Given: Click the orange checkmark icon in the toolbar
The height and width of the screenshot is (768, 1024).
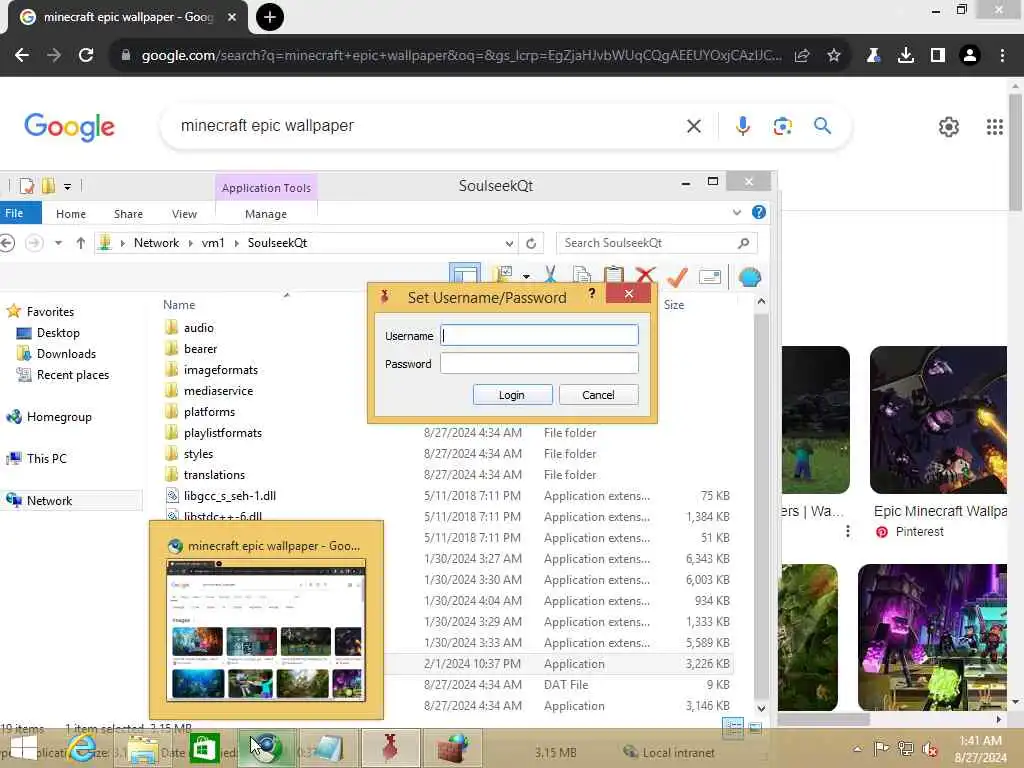Looking at the screenshot, I should pos(677,277).
